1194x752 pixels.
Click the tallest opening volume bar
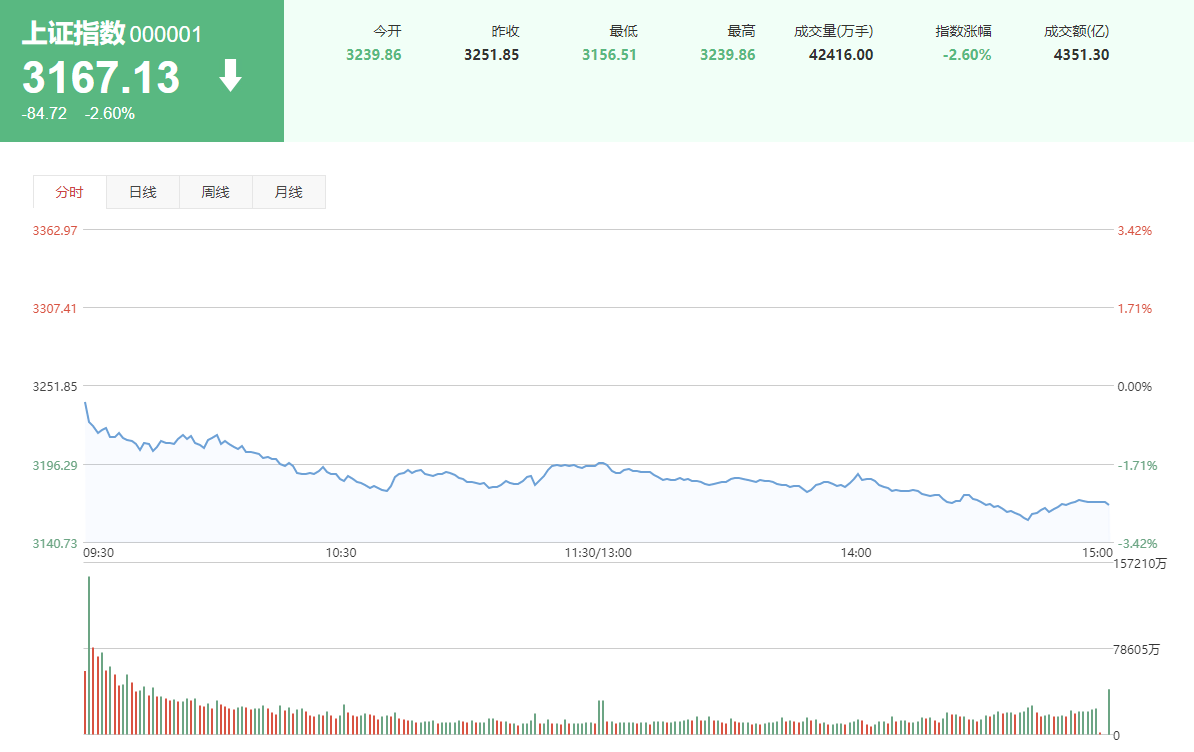[x=89, y=655]
